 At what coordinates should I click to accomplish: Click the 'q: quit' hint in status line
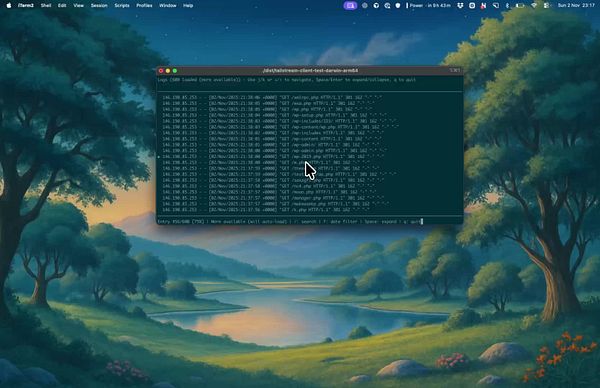pos(411,222)
